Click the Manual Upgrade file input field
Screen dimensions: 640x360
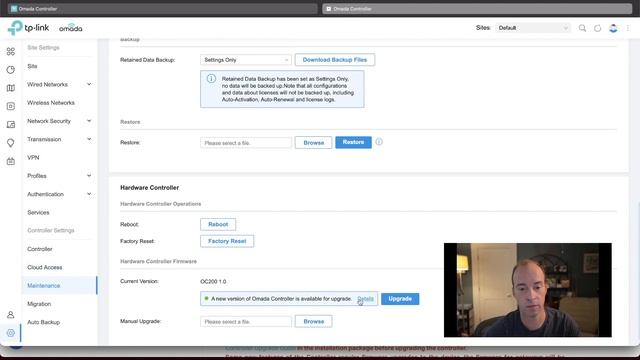[246, 322]
